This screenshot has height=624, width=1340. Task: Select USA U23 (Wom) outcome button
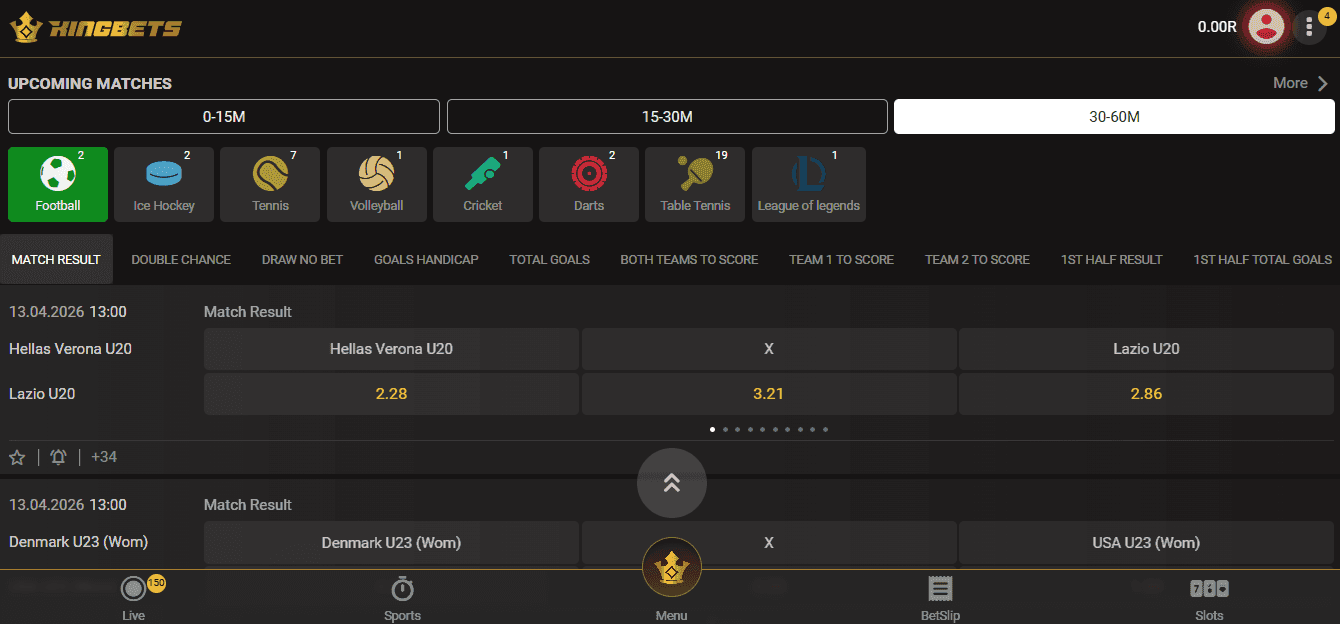pyautogui.click(x=1146, y=543)
